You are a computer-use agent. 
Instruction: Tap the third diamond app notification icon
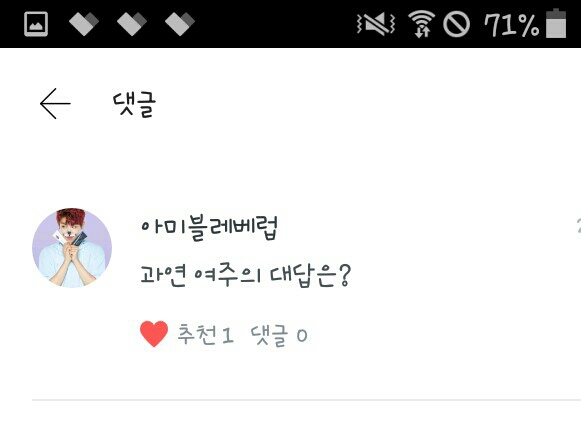click(180, 24)
